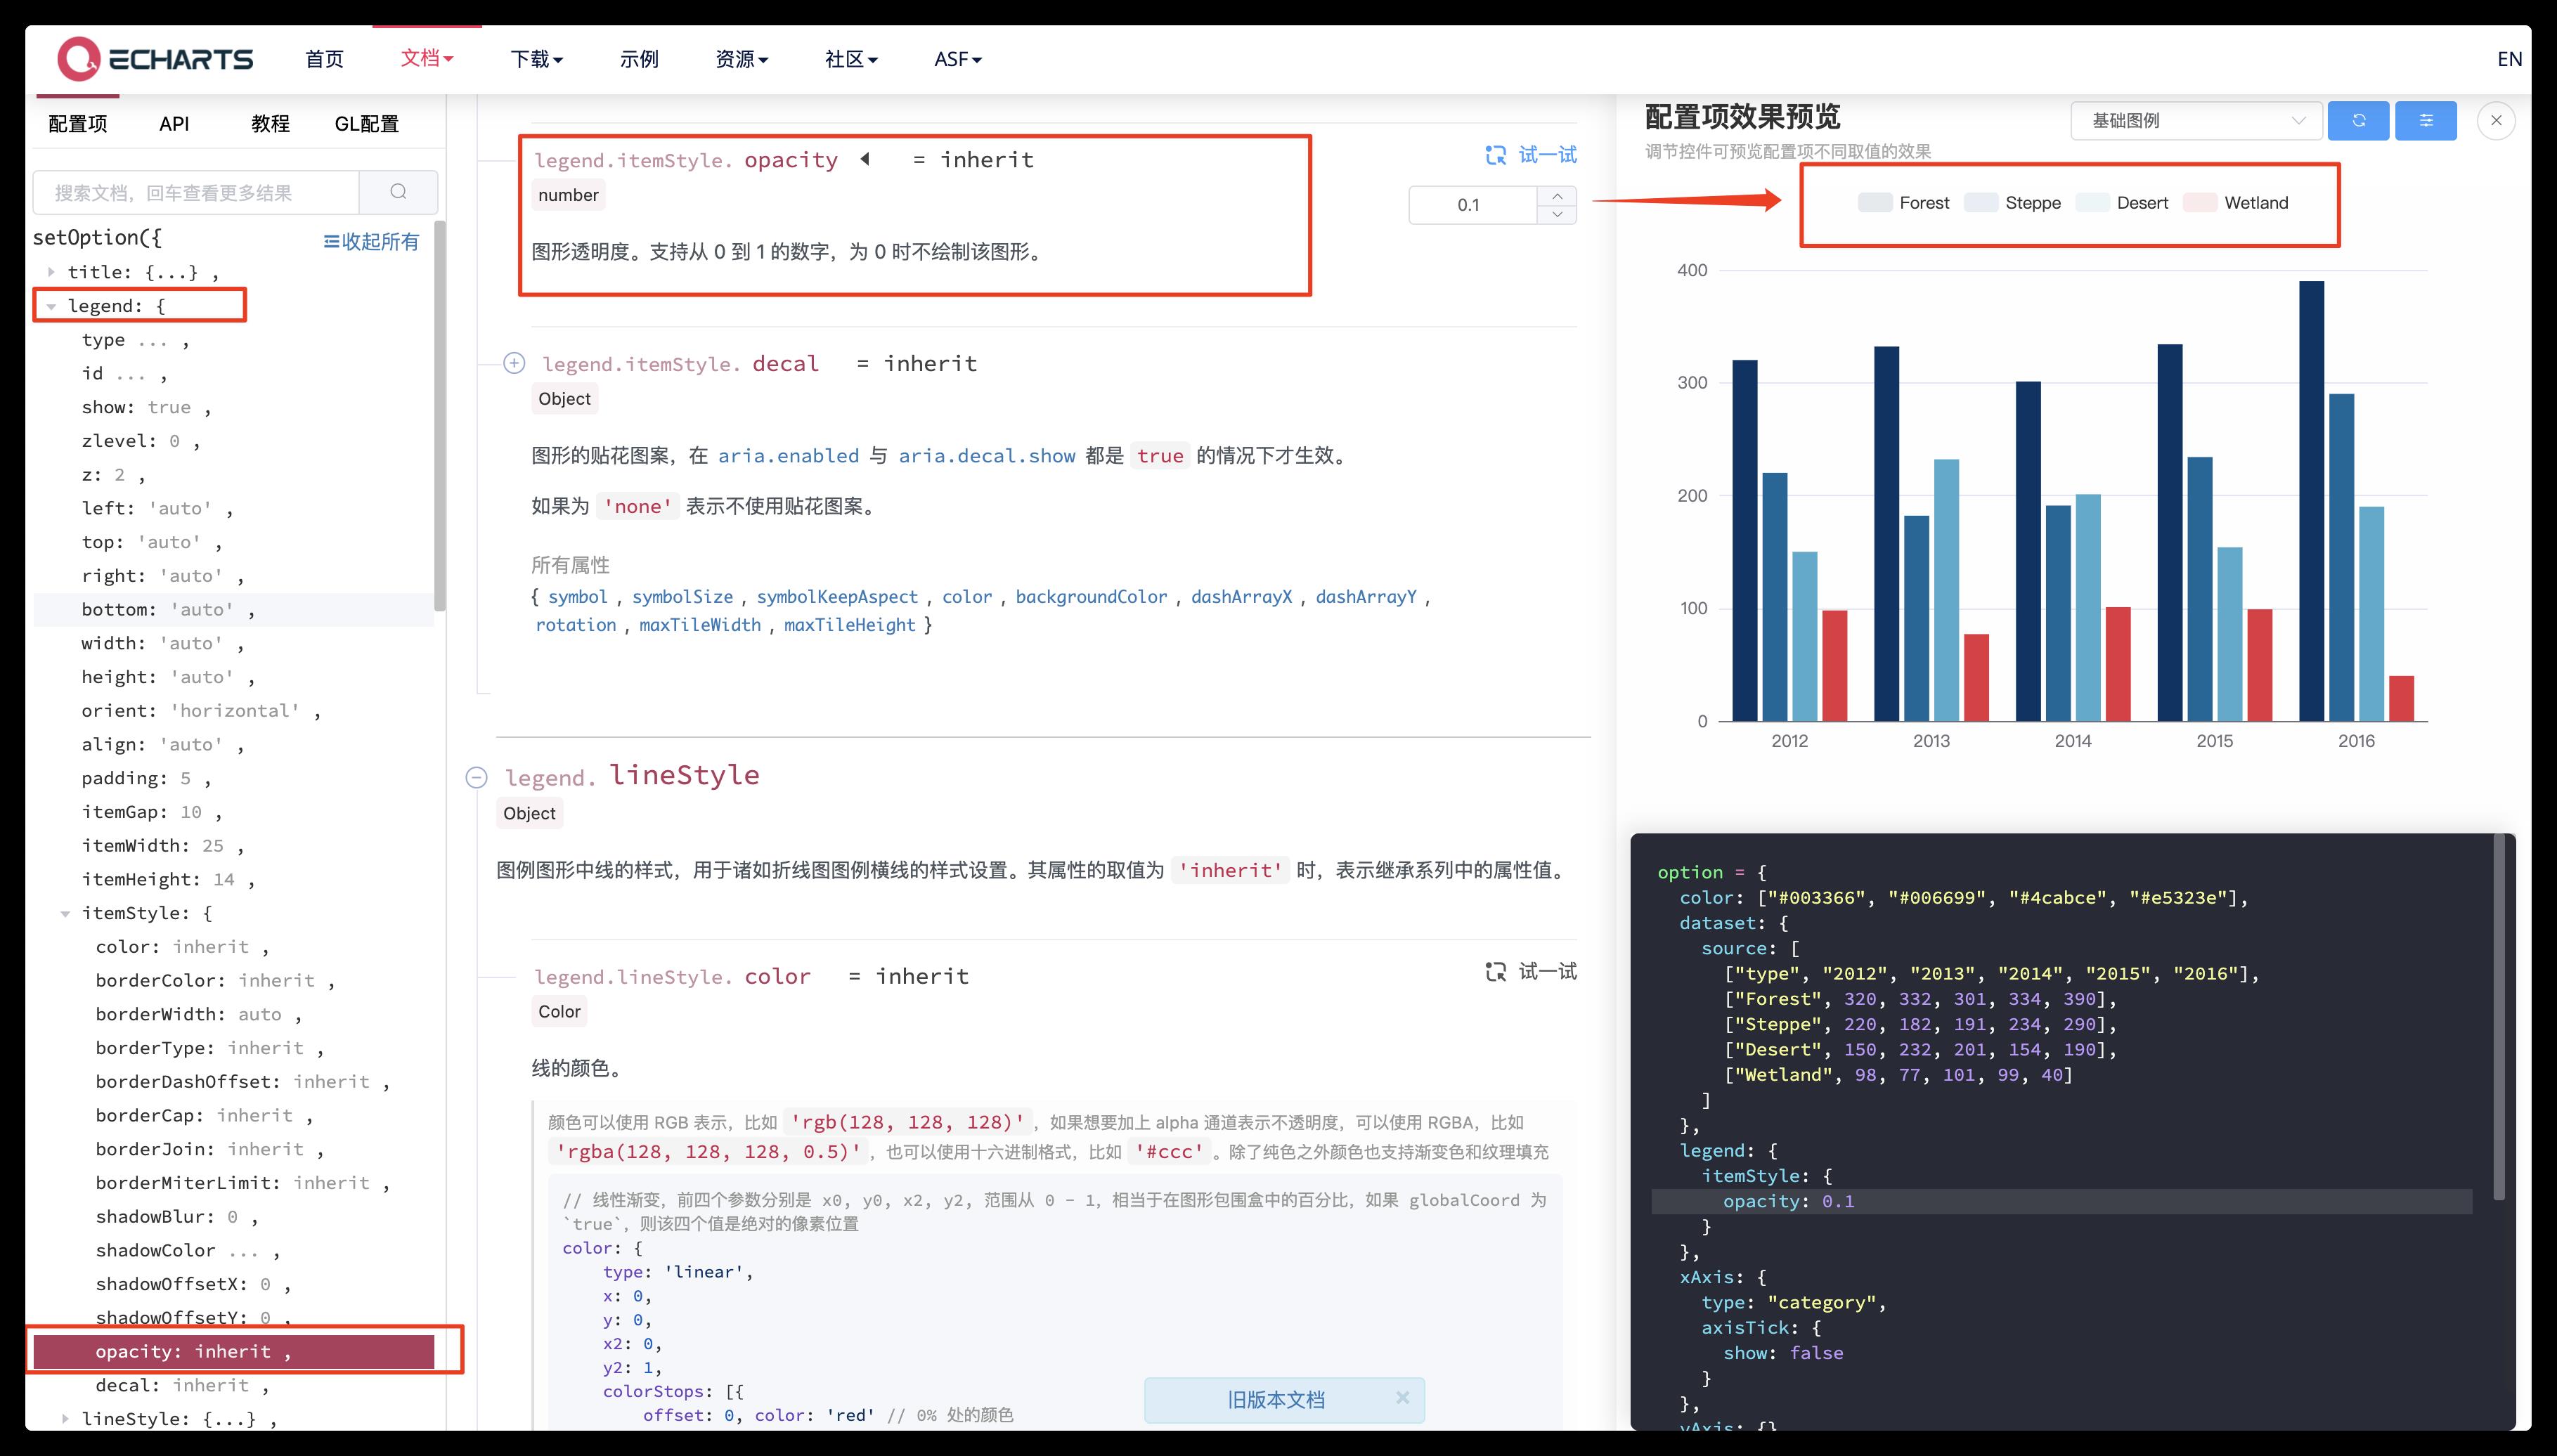2557x1456 pixels.
Task: Collapse the legend tree node
Action: click(51, 307)
